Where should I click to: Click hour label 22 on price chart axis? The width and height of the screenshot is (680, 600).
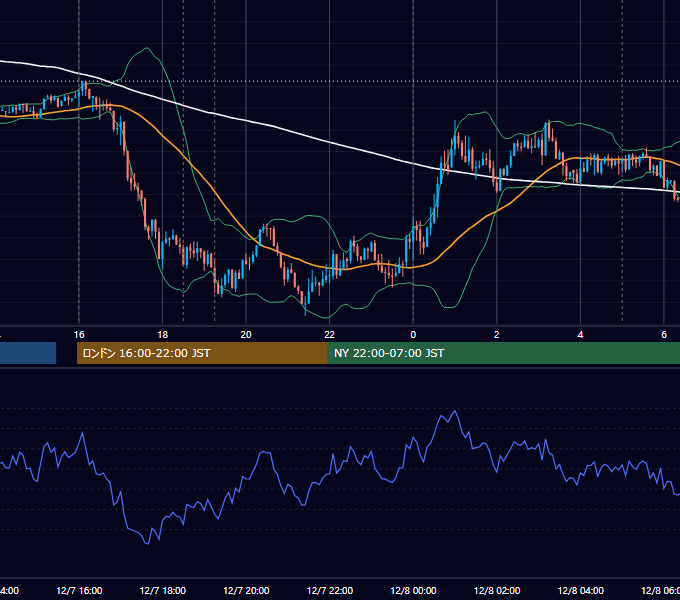click(x=330, y=335)
